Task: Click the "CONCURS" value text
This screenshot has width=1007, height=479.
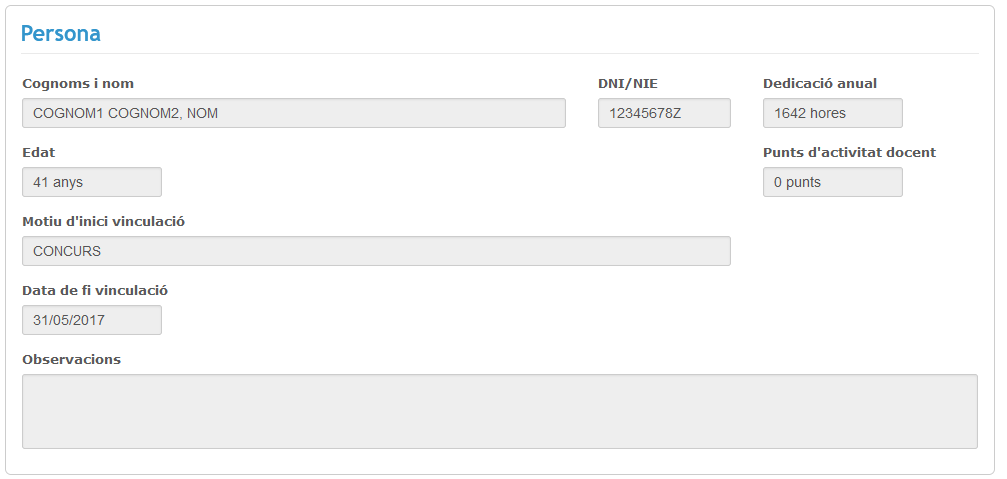Action: [x=67, y=251]
